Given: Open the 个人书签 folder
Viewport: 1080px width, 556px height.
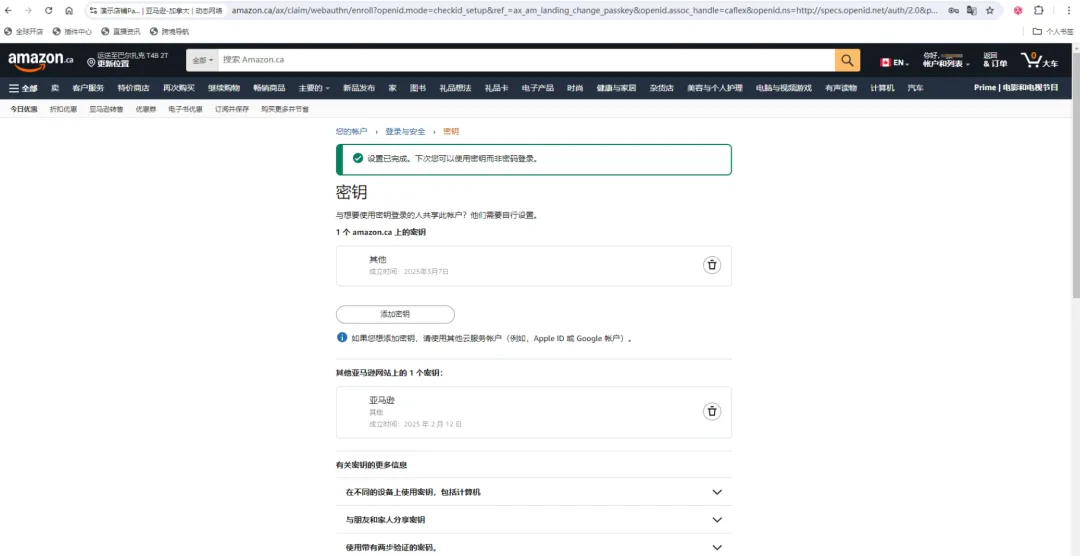Looking at the screenshot, I should tap(1053, 31).
